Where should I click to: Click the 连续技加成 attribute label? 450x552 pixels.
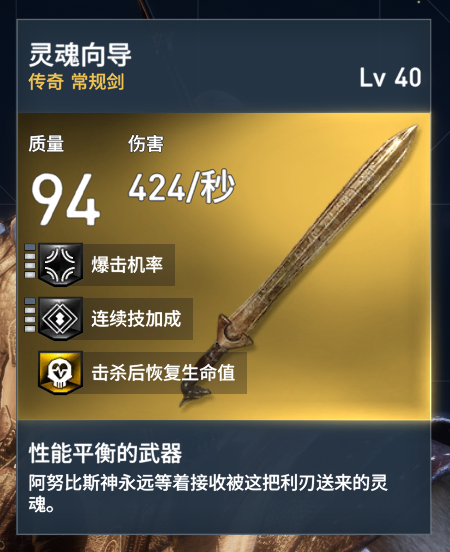coord(136,319)
